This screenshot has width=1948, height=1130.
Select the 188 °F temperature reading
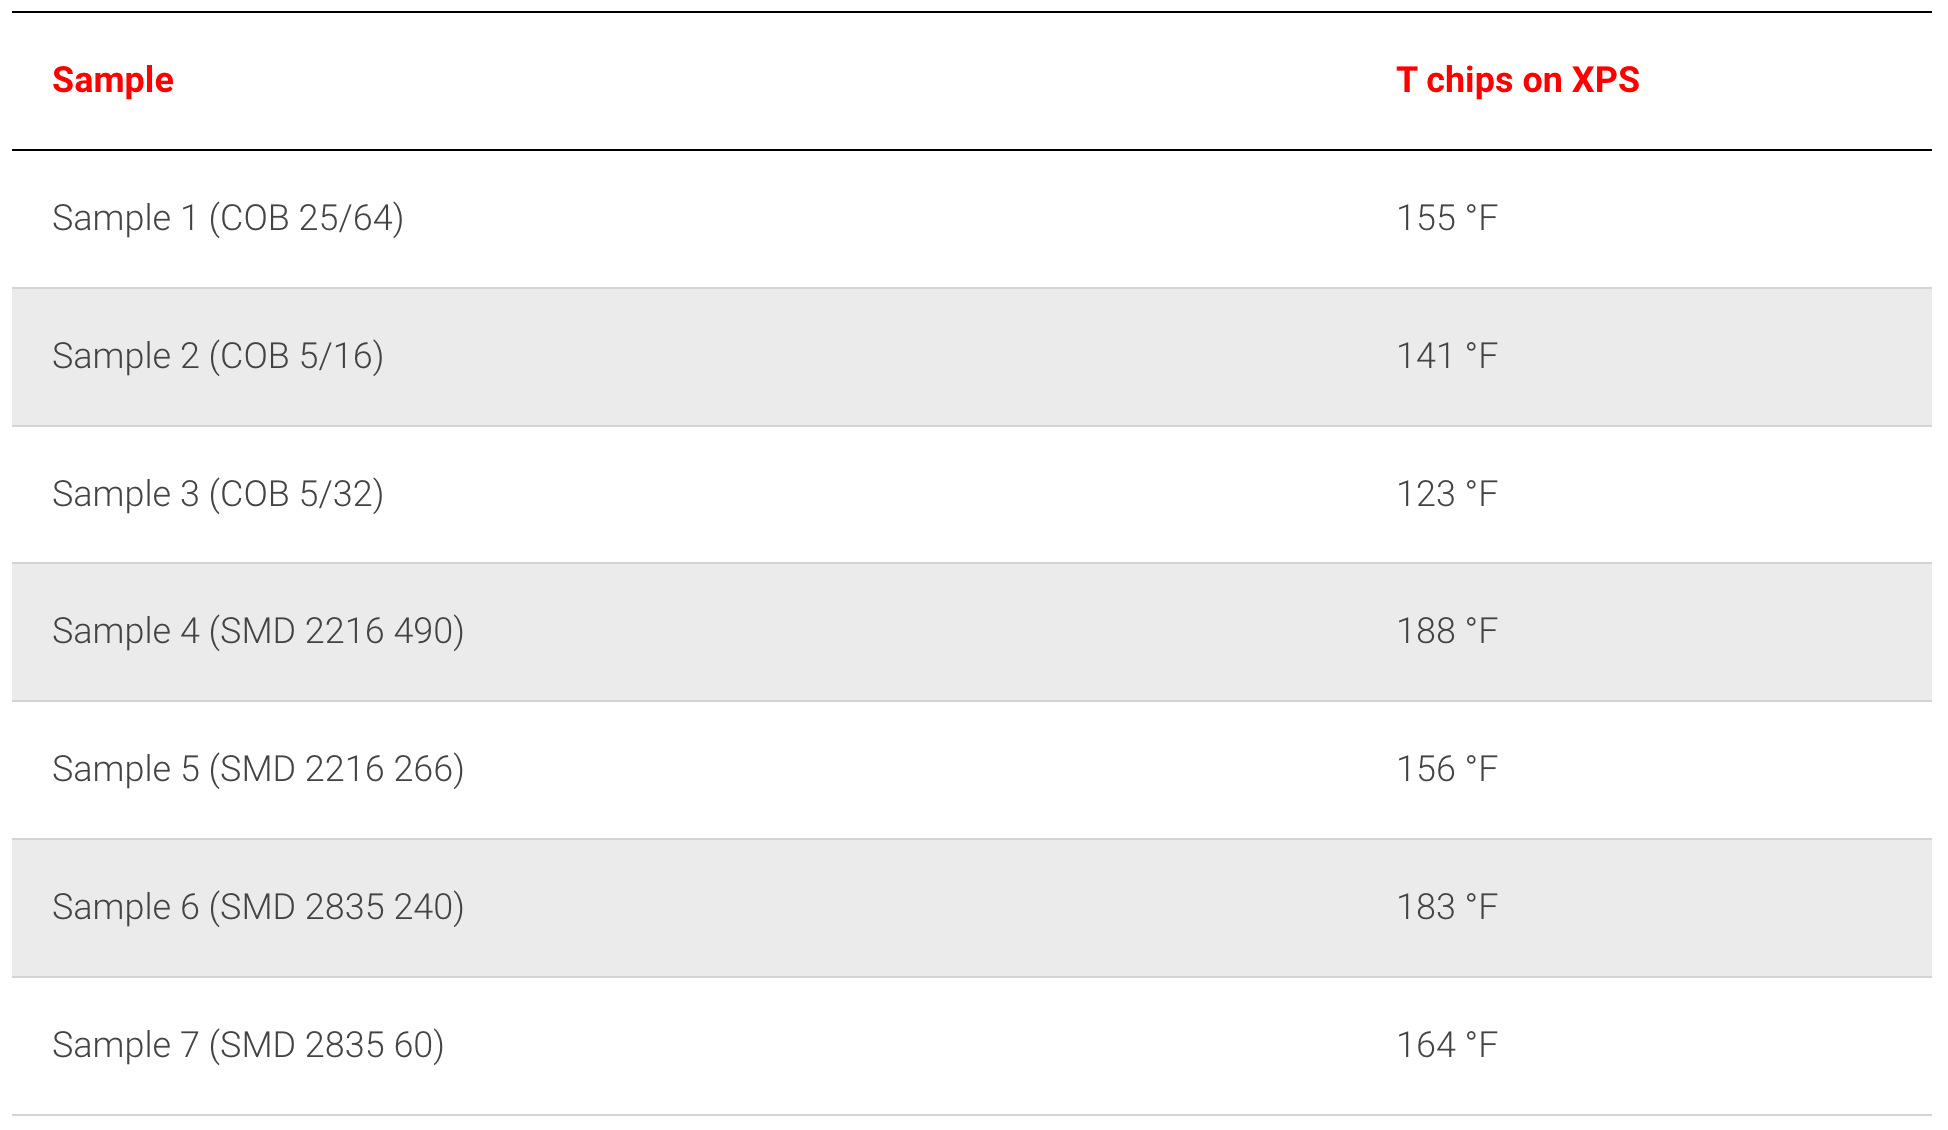pos(1446,631)
